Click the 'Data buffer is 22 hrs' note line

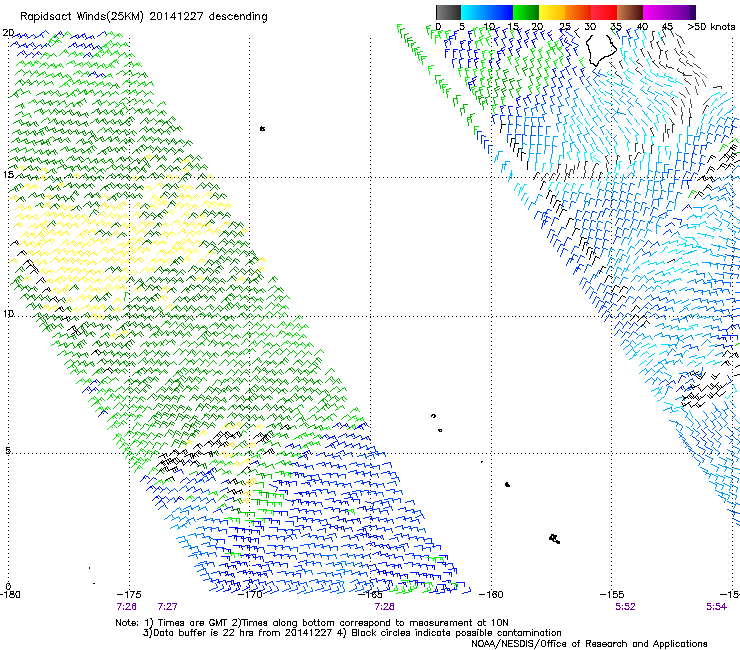tap(353, 633)
